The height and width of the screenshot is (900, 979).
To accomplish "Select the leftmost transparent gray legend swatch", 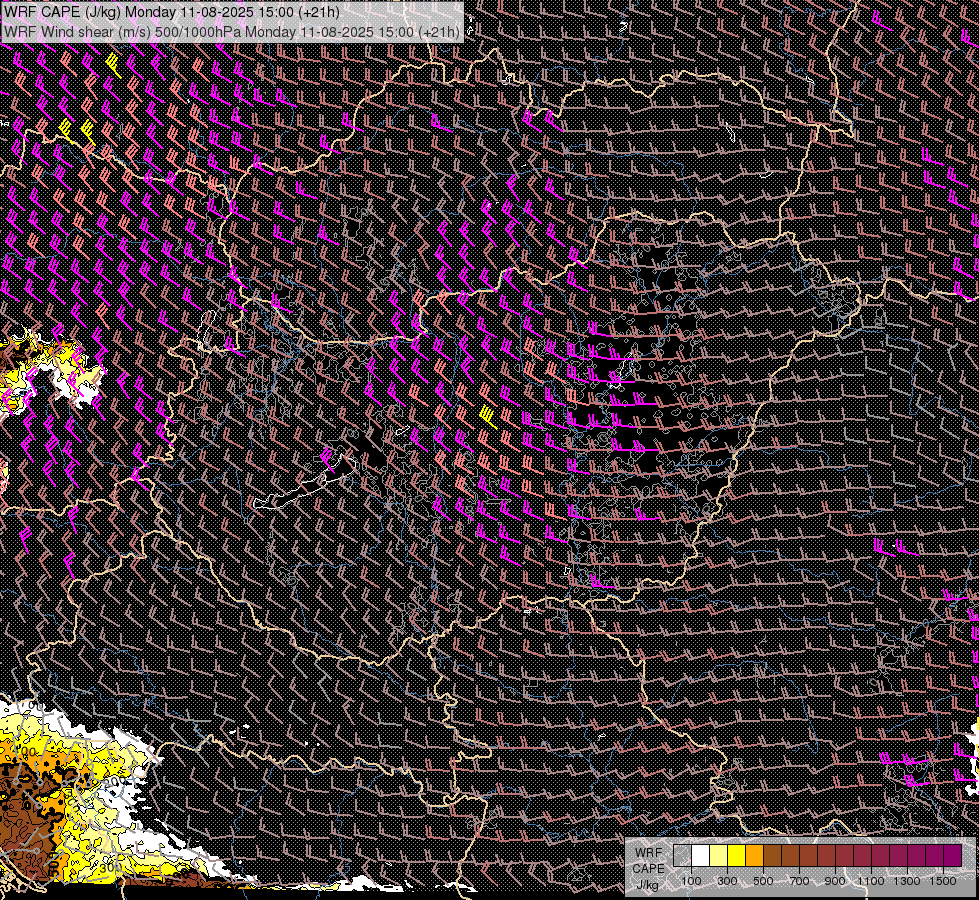I will pos(682,855).
